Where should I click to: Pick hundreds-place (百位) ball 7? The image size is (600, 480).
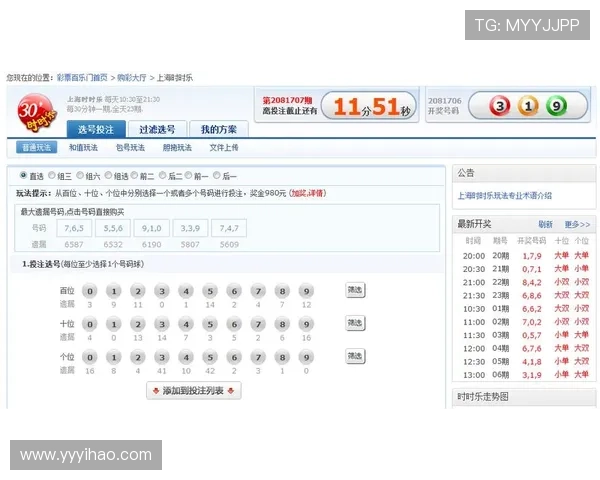258,291
